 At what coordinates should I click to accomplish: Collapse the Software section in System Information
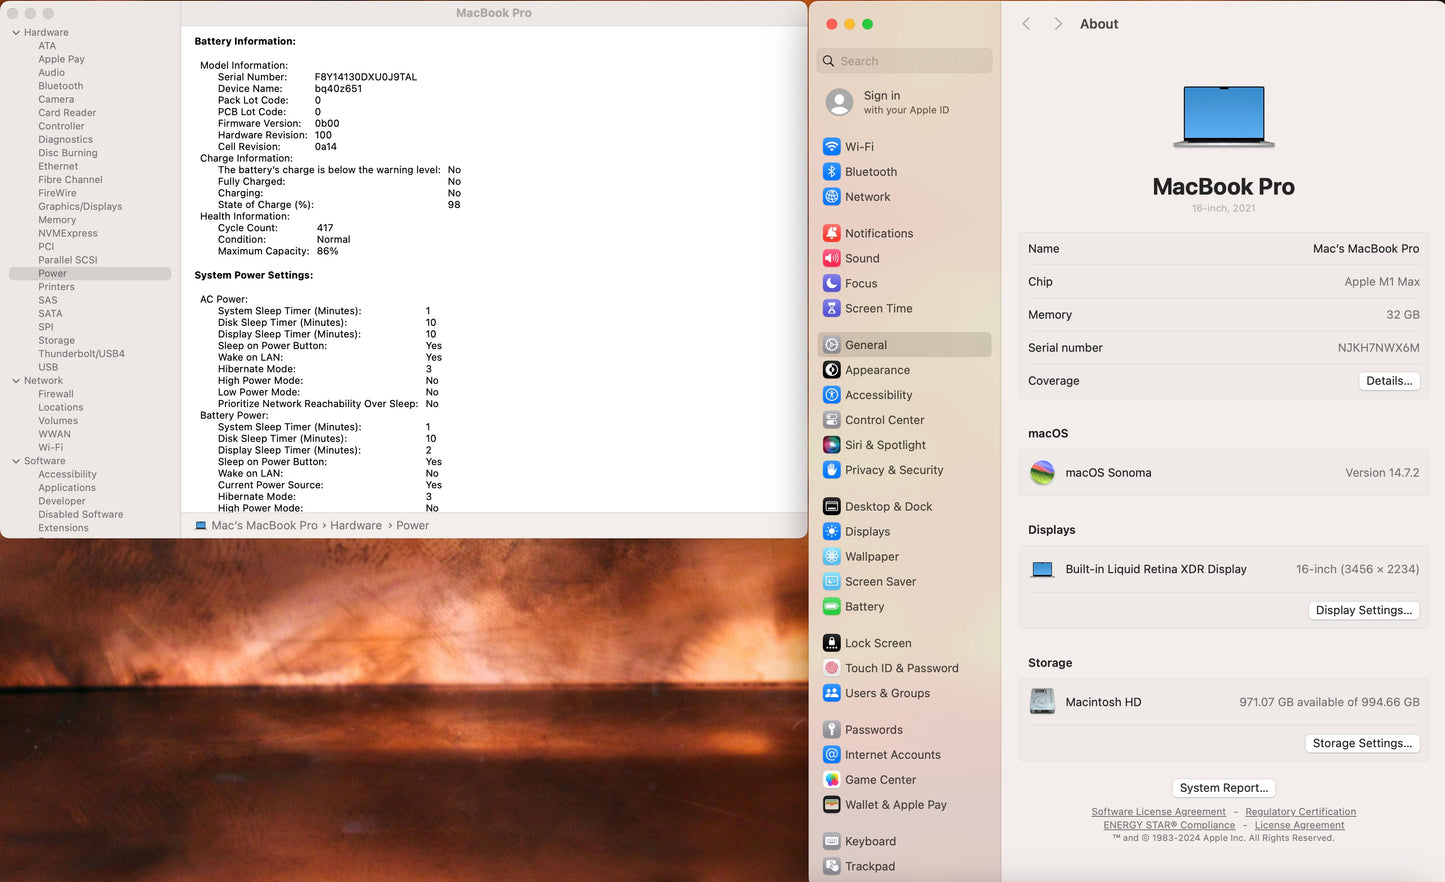coord(17,461)
